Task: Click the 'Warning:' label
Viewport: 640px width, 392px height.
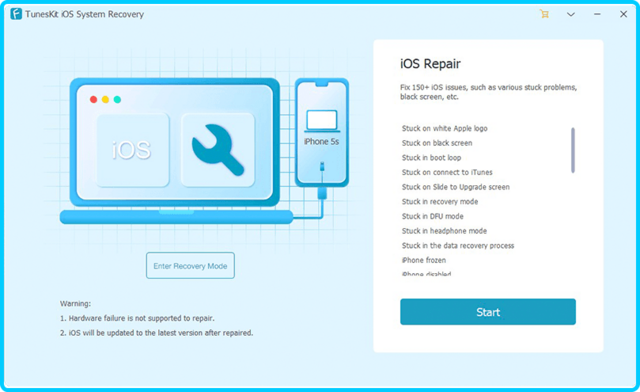Action: click(x=75, y=303)
